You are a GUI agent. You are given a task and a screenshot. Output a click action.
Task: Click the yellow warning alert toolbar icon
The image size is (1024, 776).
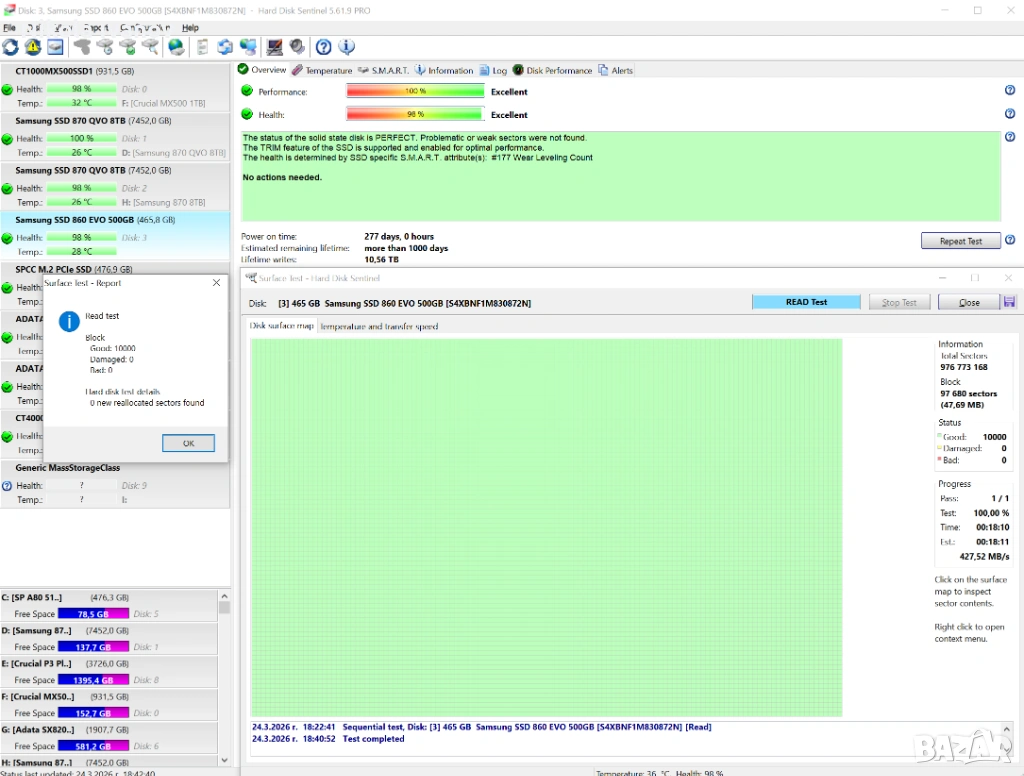click(33, 47)
